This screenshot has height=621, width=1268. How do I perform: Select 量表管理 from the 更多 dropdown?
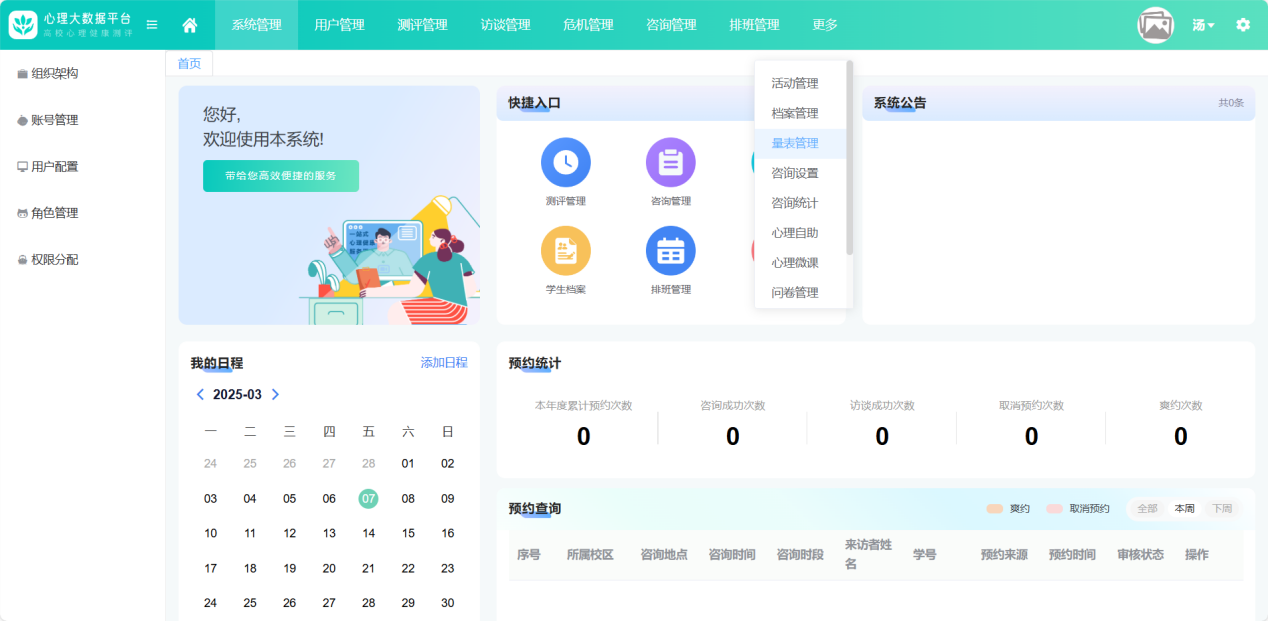(x=795, y=143)
